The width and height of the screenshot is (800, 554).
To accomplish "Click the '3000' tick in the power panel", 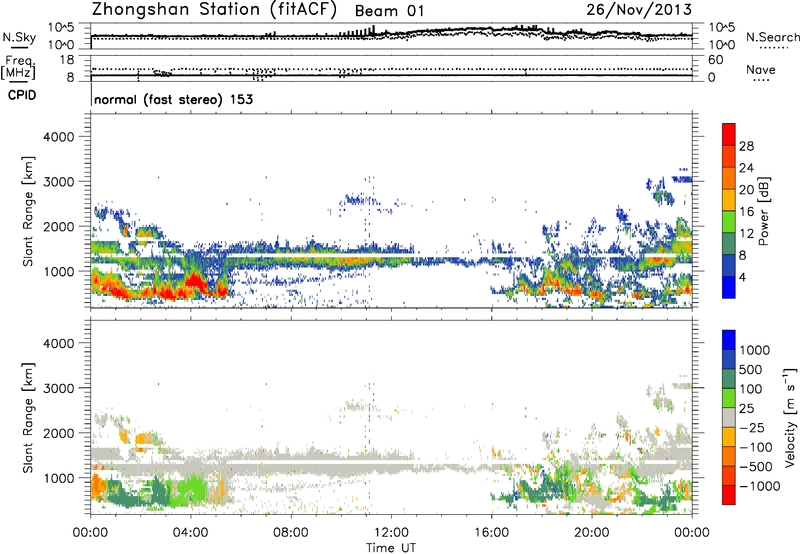I will 59,182.
